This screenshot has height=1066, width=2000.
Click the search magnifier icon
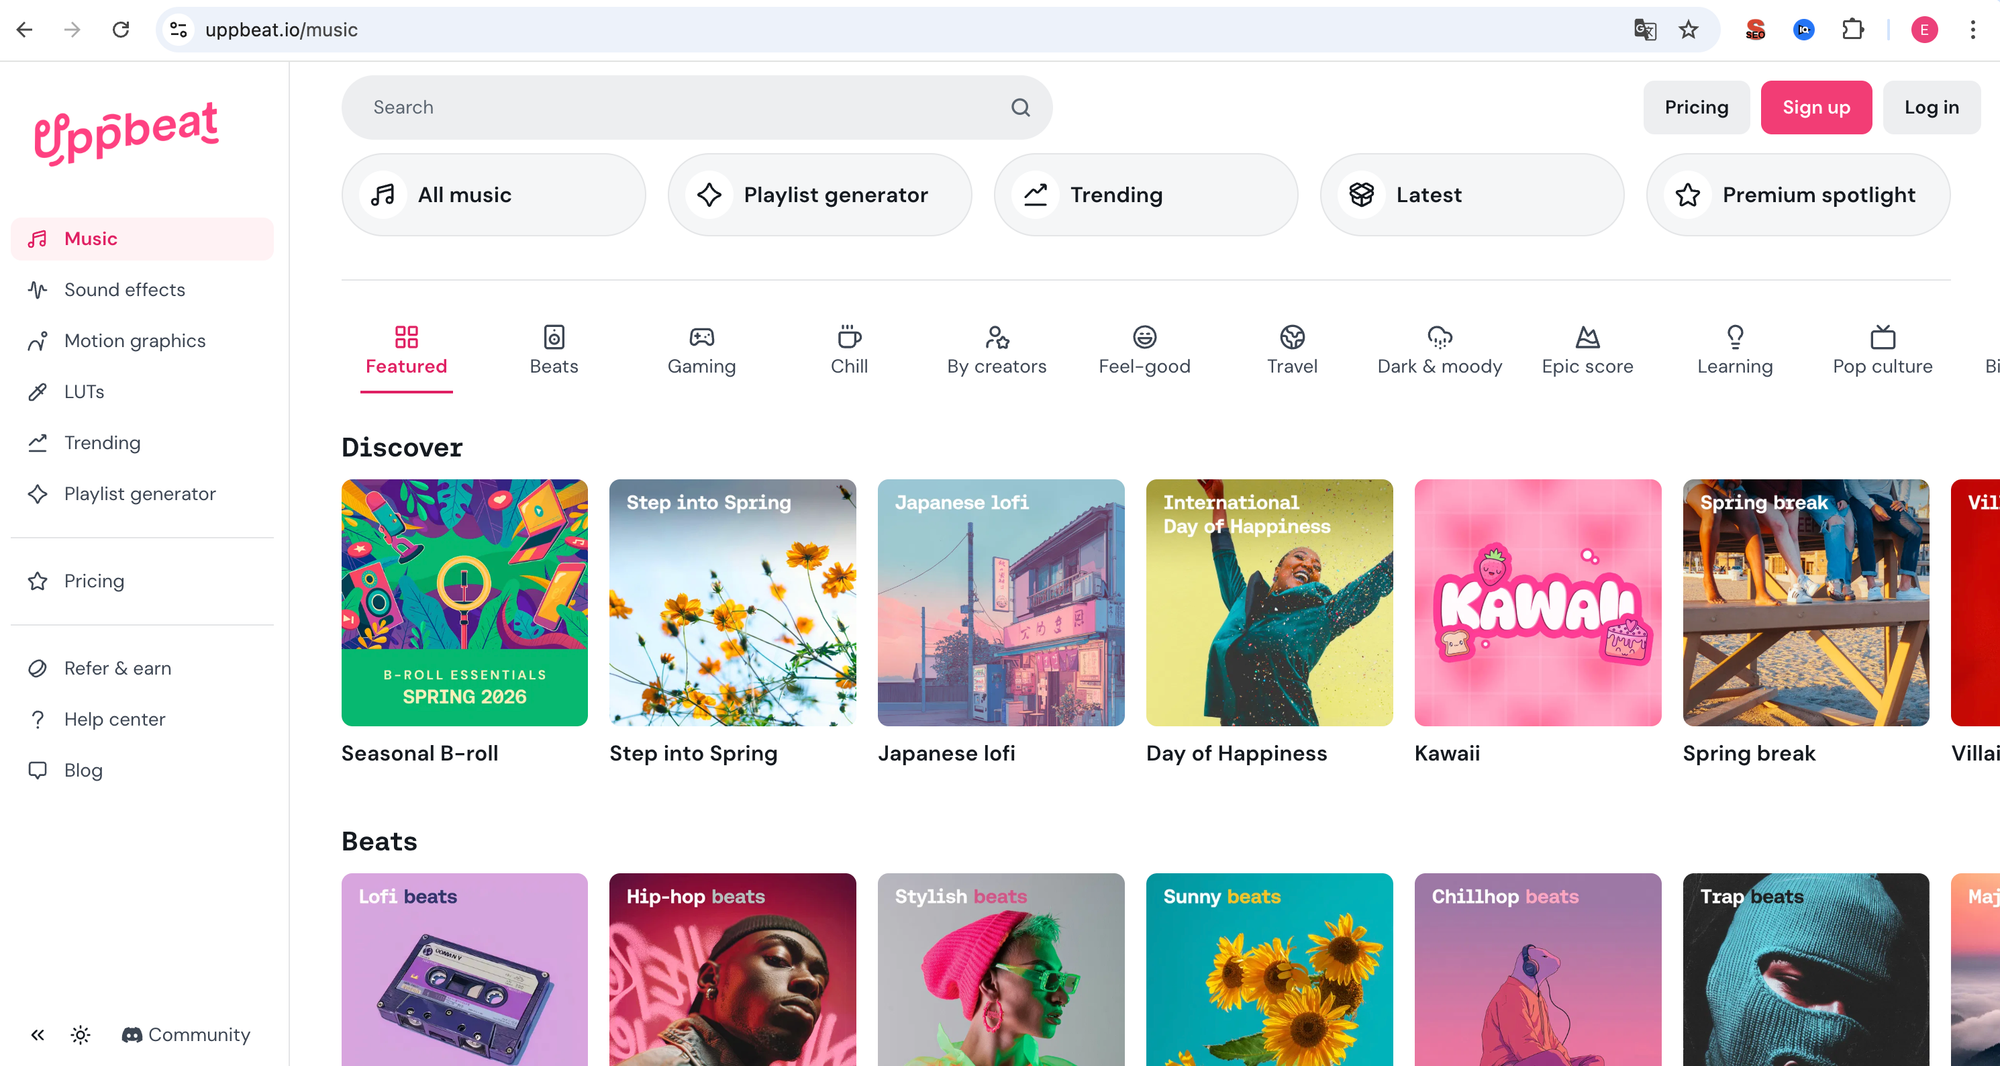1020,108
